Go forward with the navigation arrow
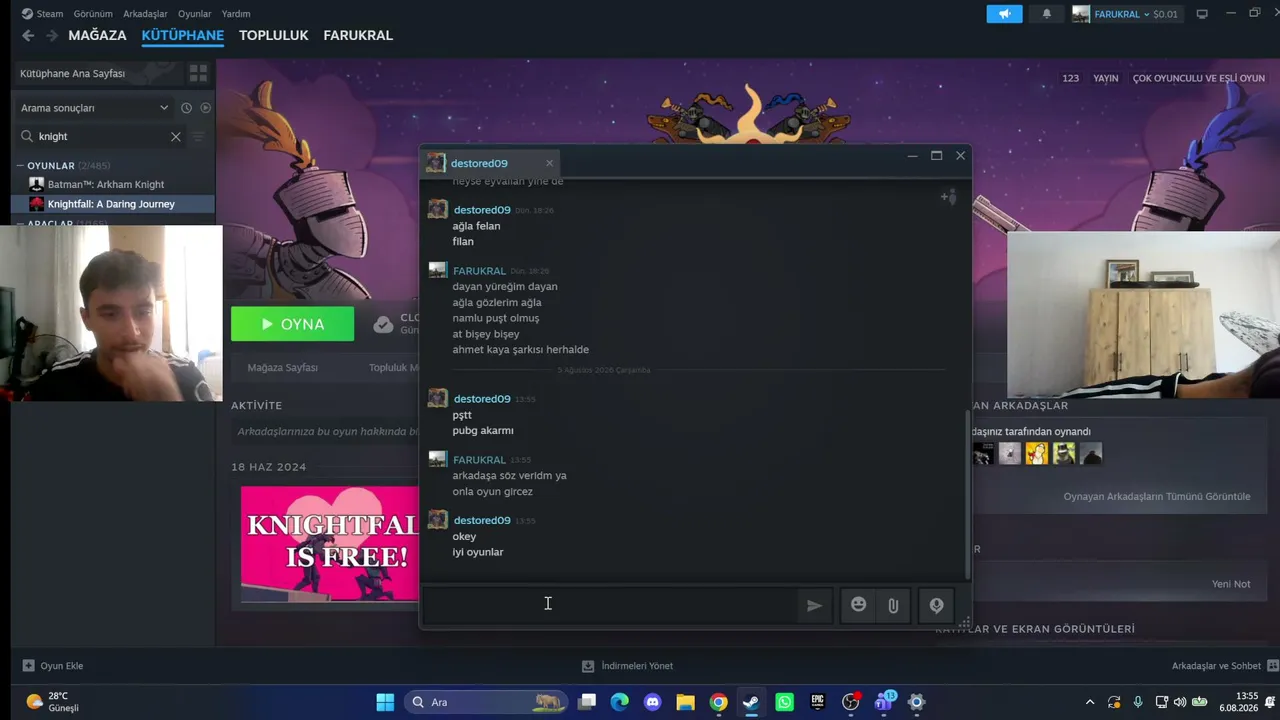Viewport: 1280px width, 720px height. click(x=52, y=35)
